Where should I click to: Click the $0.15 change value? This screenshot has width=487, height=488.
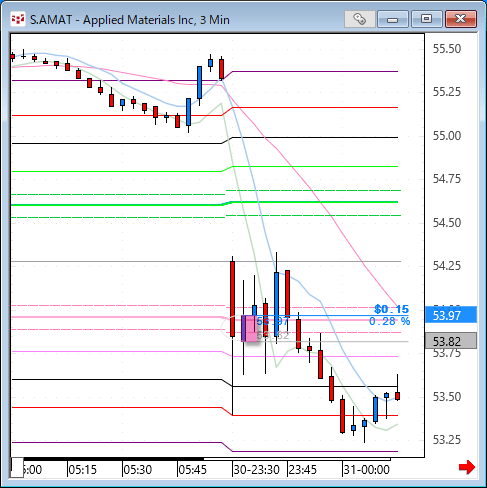[x=391, y=309]
